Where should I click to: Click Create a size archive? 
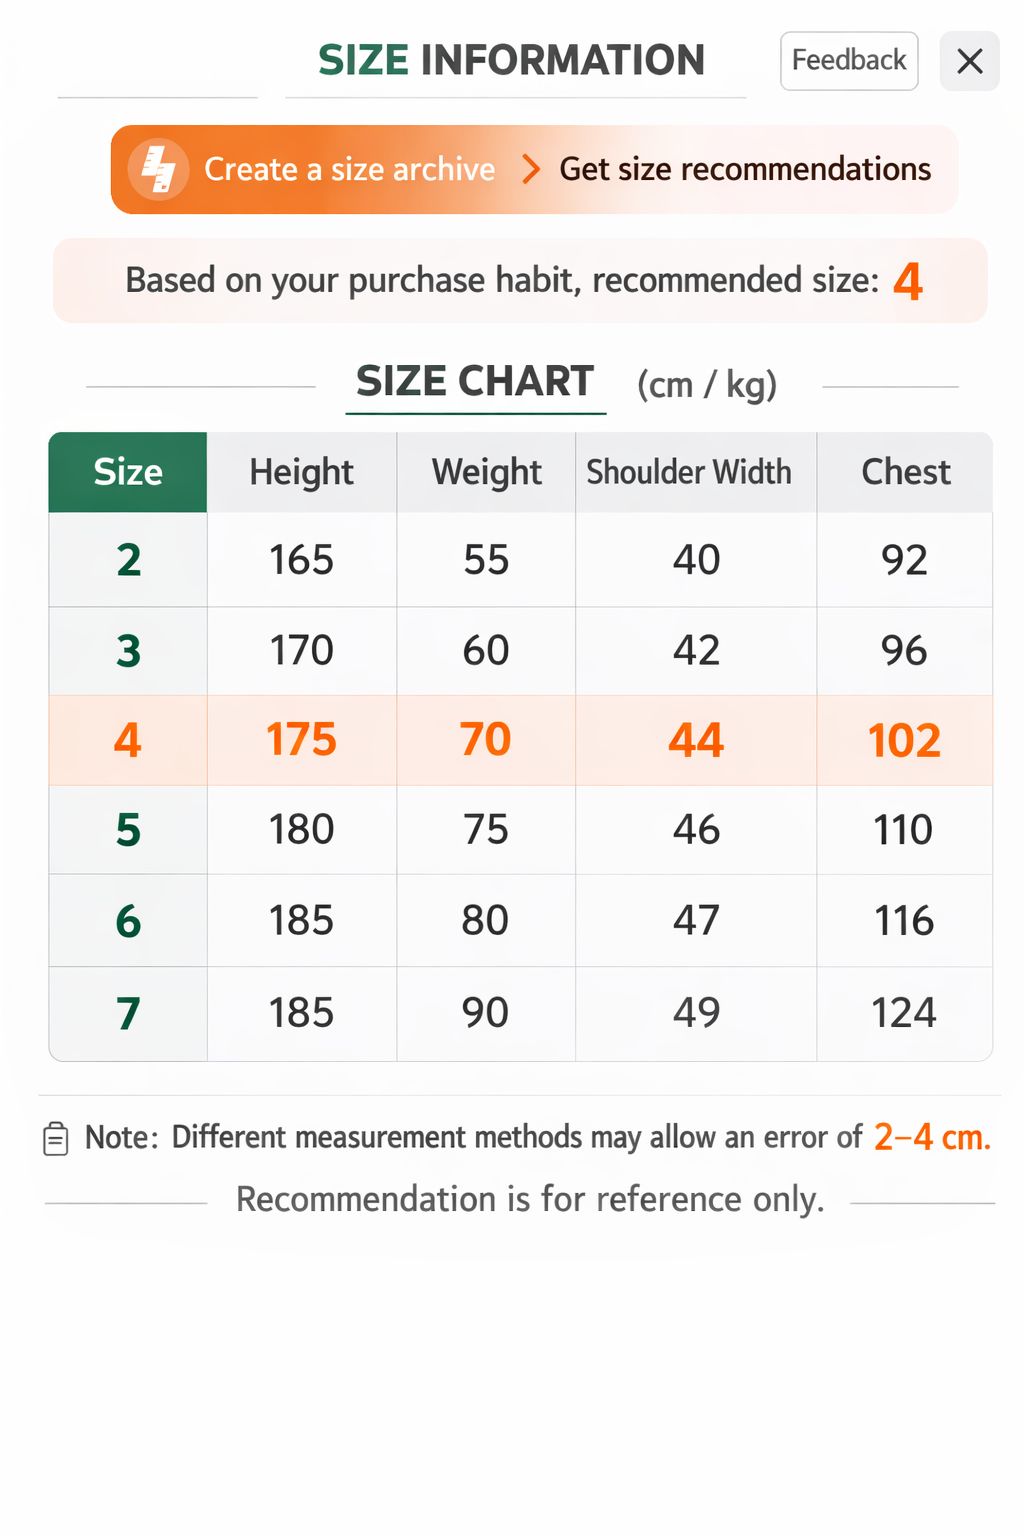point(349,169)
